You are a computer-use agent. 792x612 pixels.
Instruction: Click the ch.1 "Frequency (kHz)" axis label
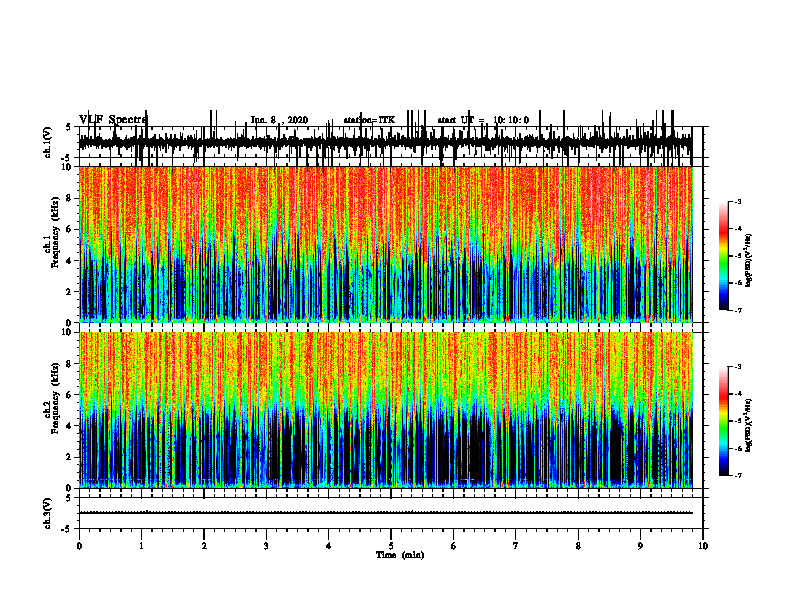pyautogui.click(x=55, y=233)
